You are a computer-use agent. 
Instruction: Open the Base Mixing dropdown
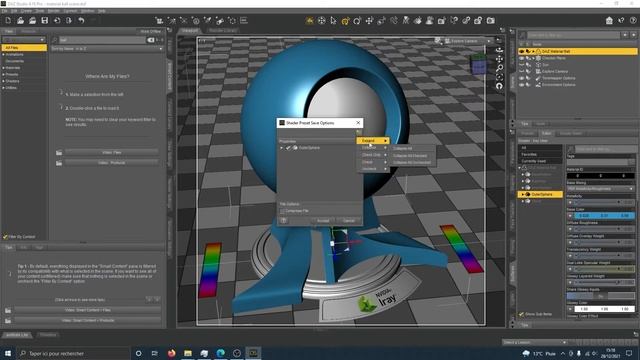600,189
